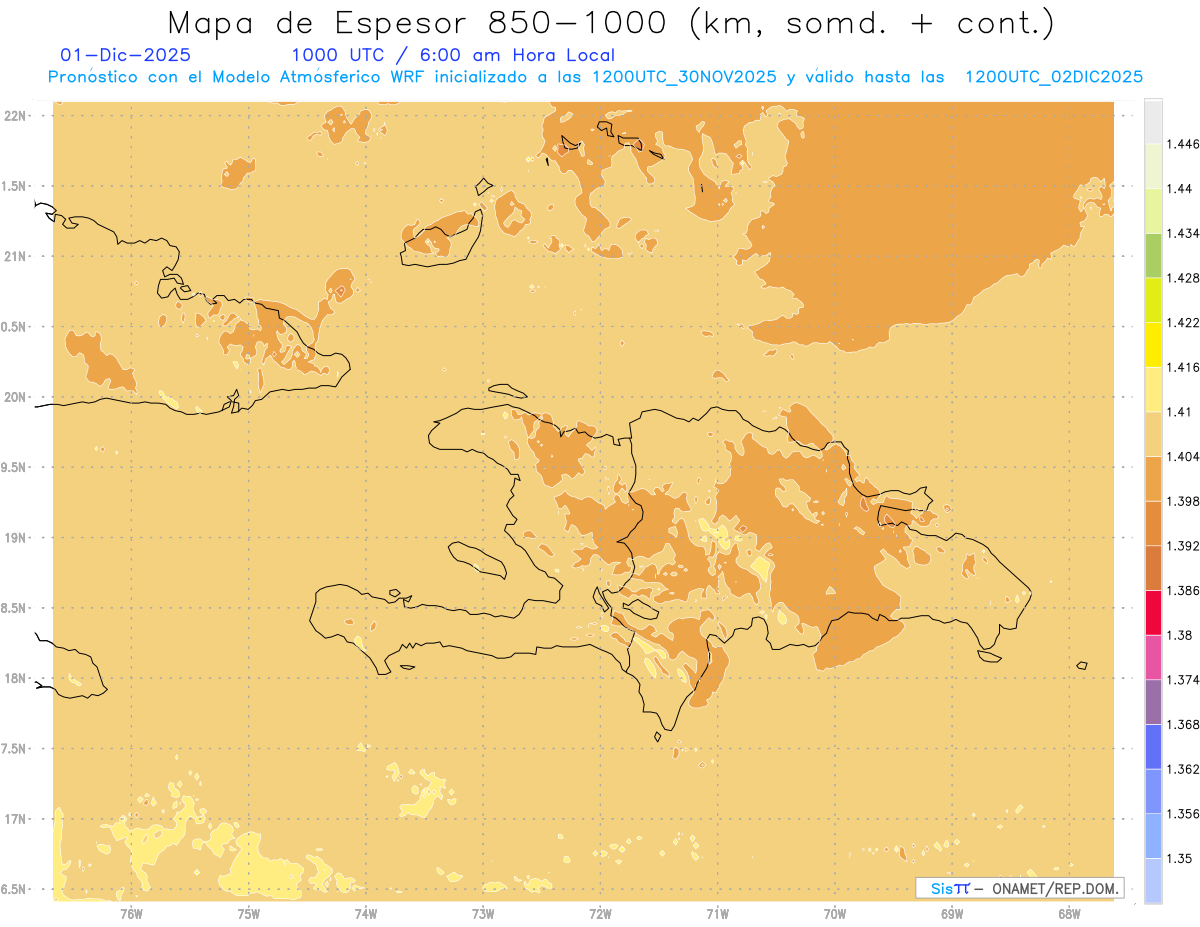Click the orange legend swatch between 1.398 and 1.404
The height and width of the screenshot is (927, 1200).
(x=1153, y=479)
